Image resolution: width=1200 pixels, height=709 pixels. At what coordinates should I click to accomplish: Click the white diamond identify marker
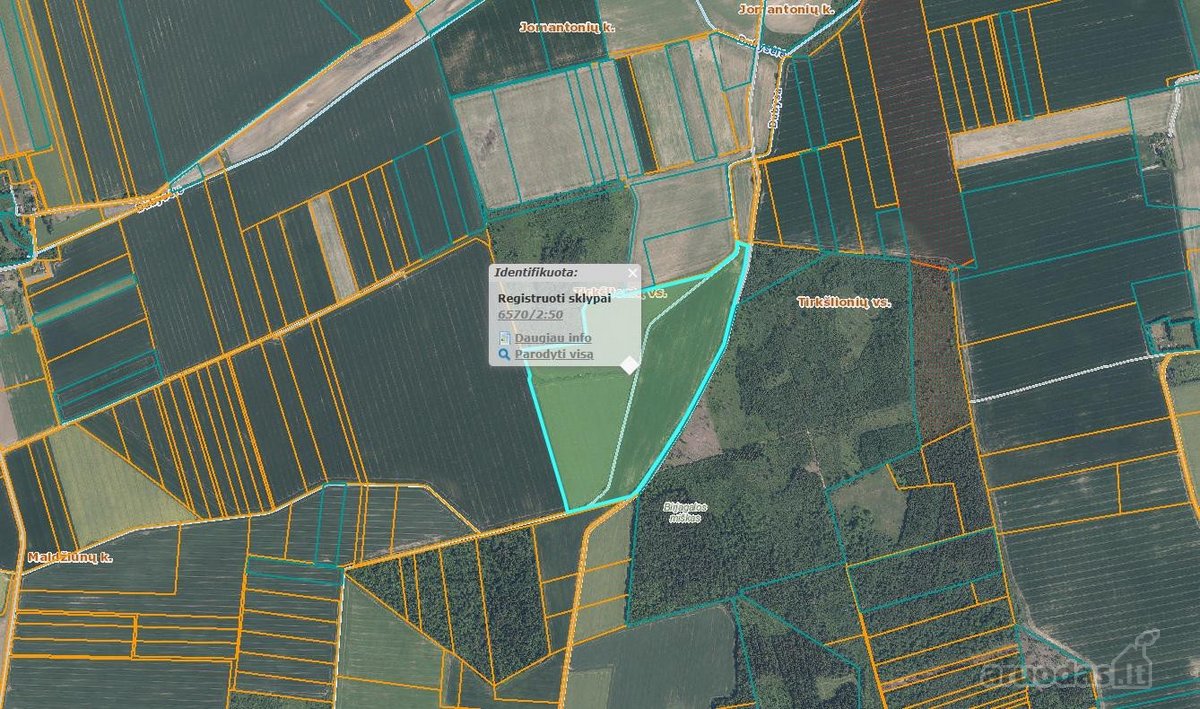click(x=630, y=365)
